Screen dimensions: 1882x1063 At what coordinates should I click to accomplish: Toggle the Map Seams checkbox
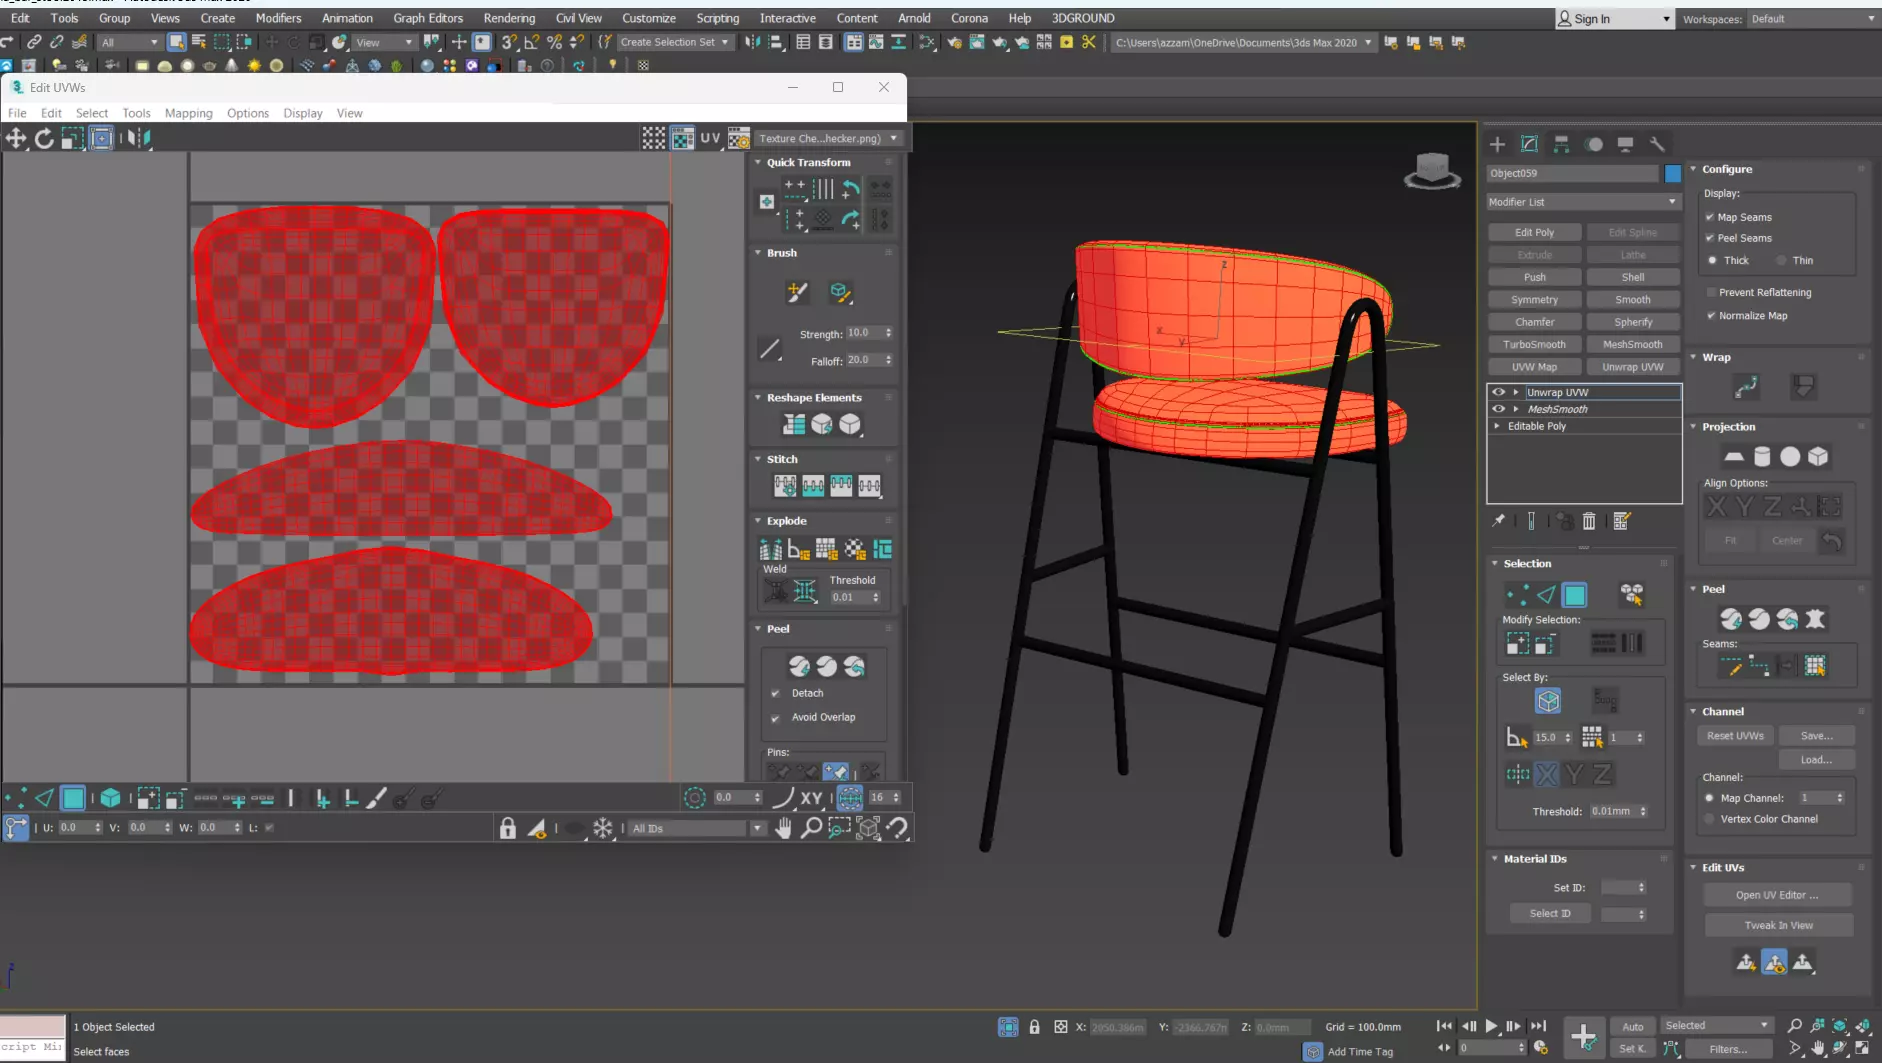click(x=1710, y=217)
